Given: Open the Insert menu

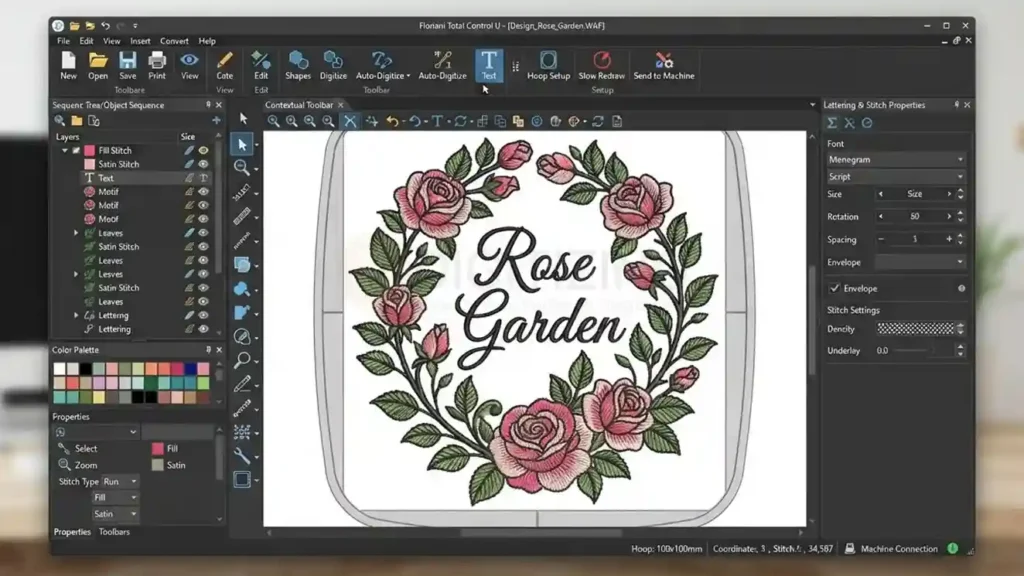Looking at the screenshot, I should tap(140, 40).
